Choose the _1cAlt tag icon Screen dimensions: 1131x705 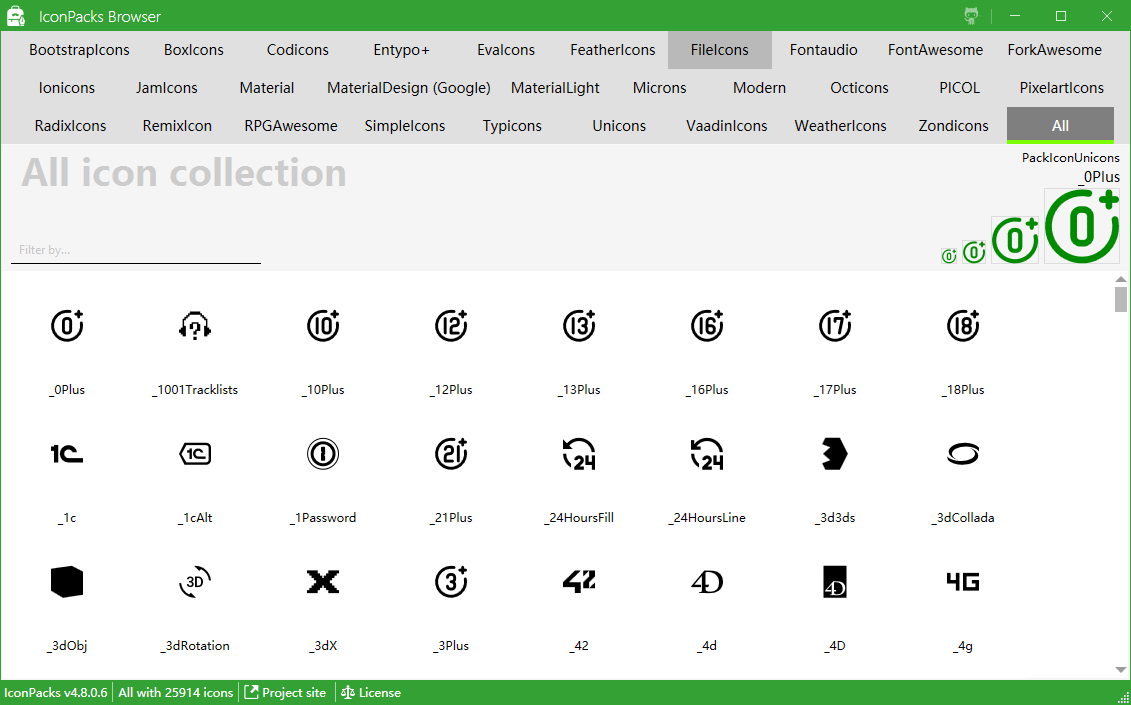pyautogui.click(x=195, y=454)
